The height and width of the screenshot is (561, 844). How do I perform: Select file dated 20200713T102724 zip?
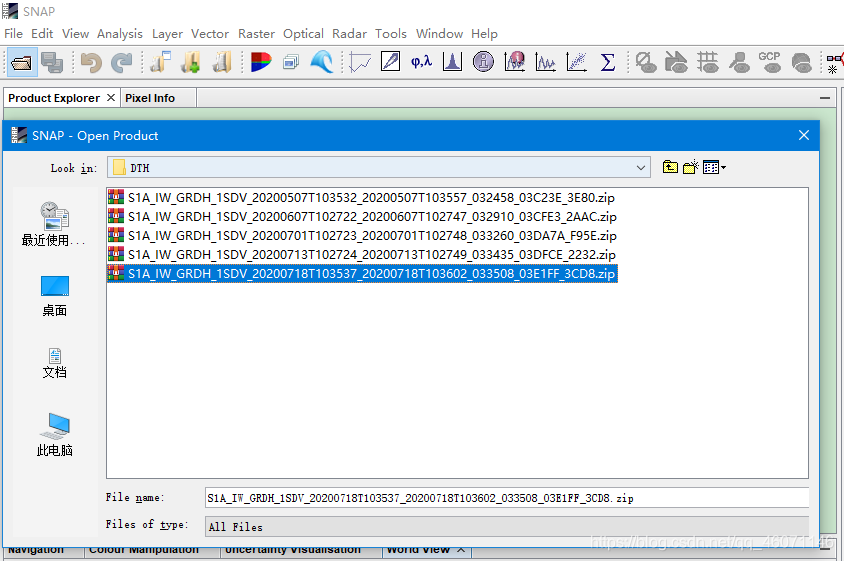coord(362,254)
